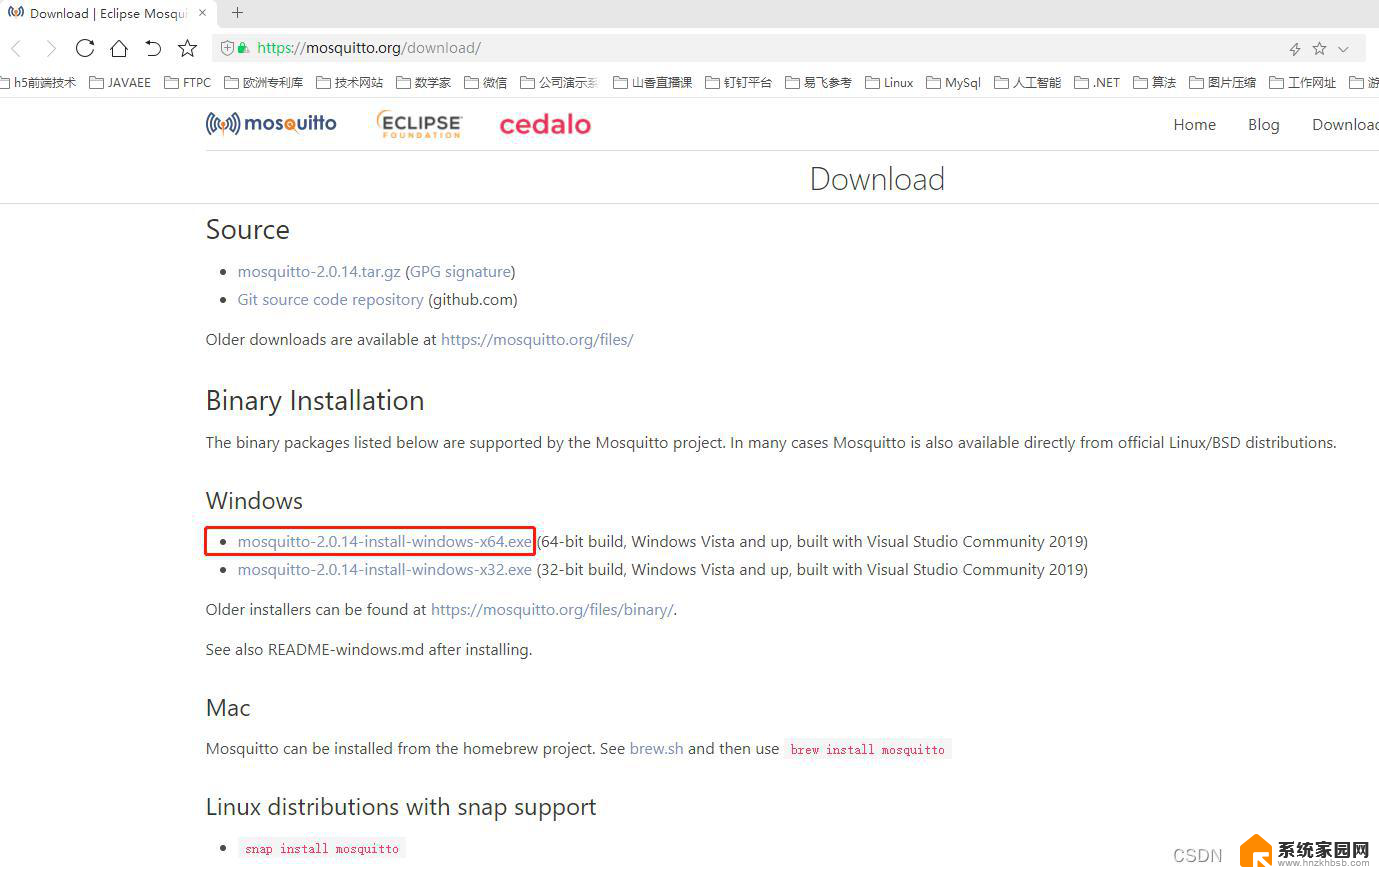Screen dimensions: 1379x875
Task: Download mosquitto-2.0.14-install-windows-x64.exe installer
Action: (x=385, y=542)
